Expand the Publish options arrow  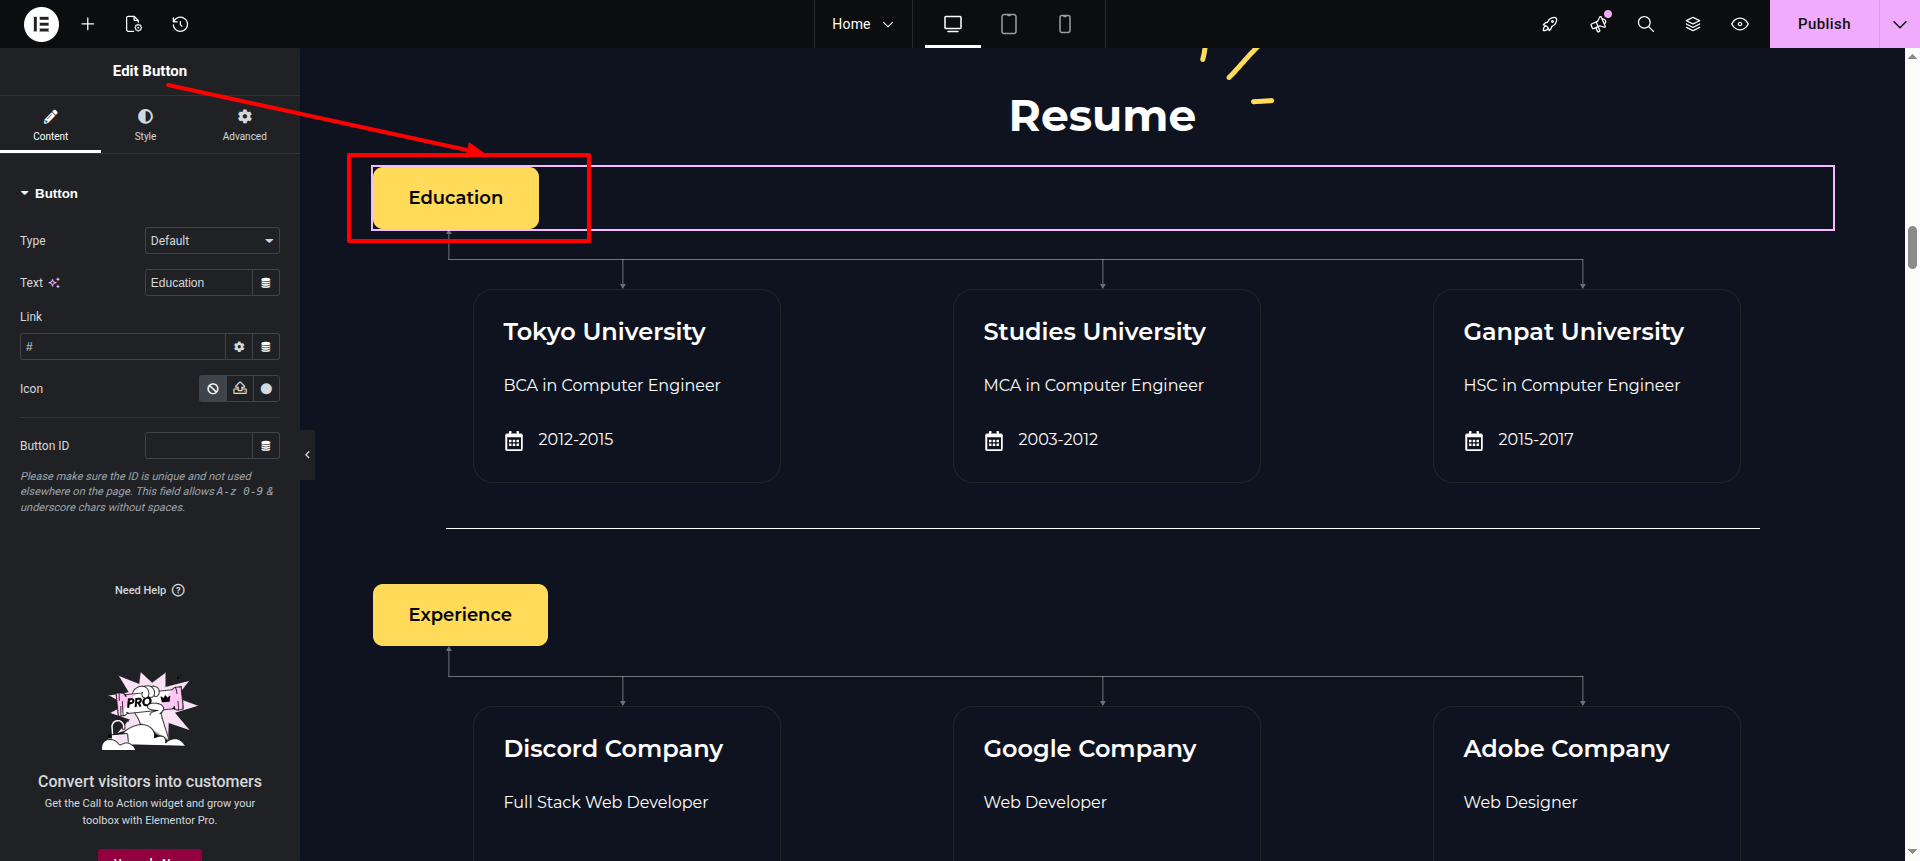click(x=1899, y=24)
